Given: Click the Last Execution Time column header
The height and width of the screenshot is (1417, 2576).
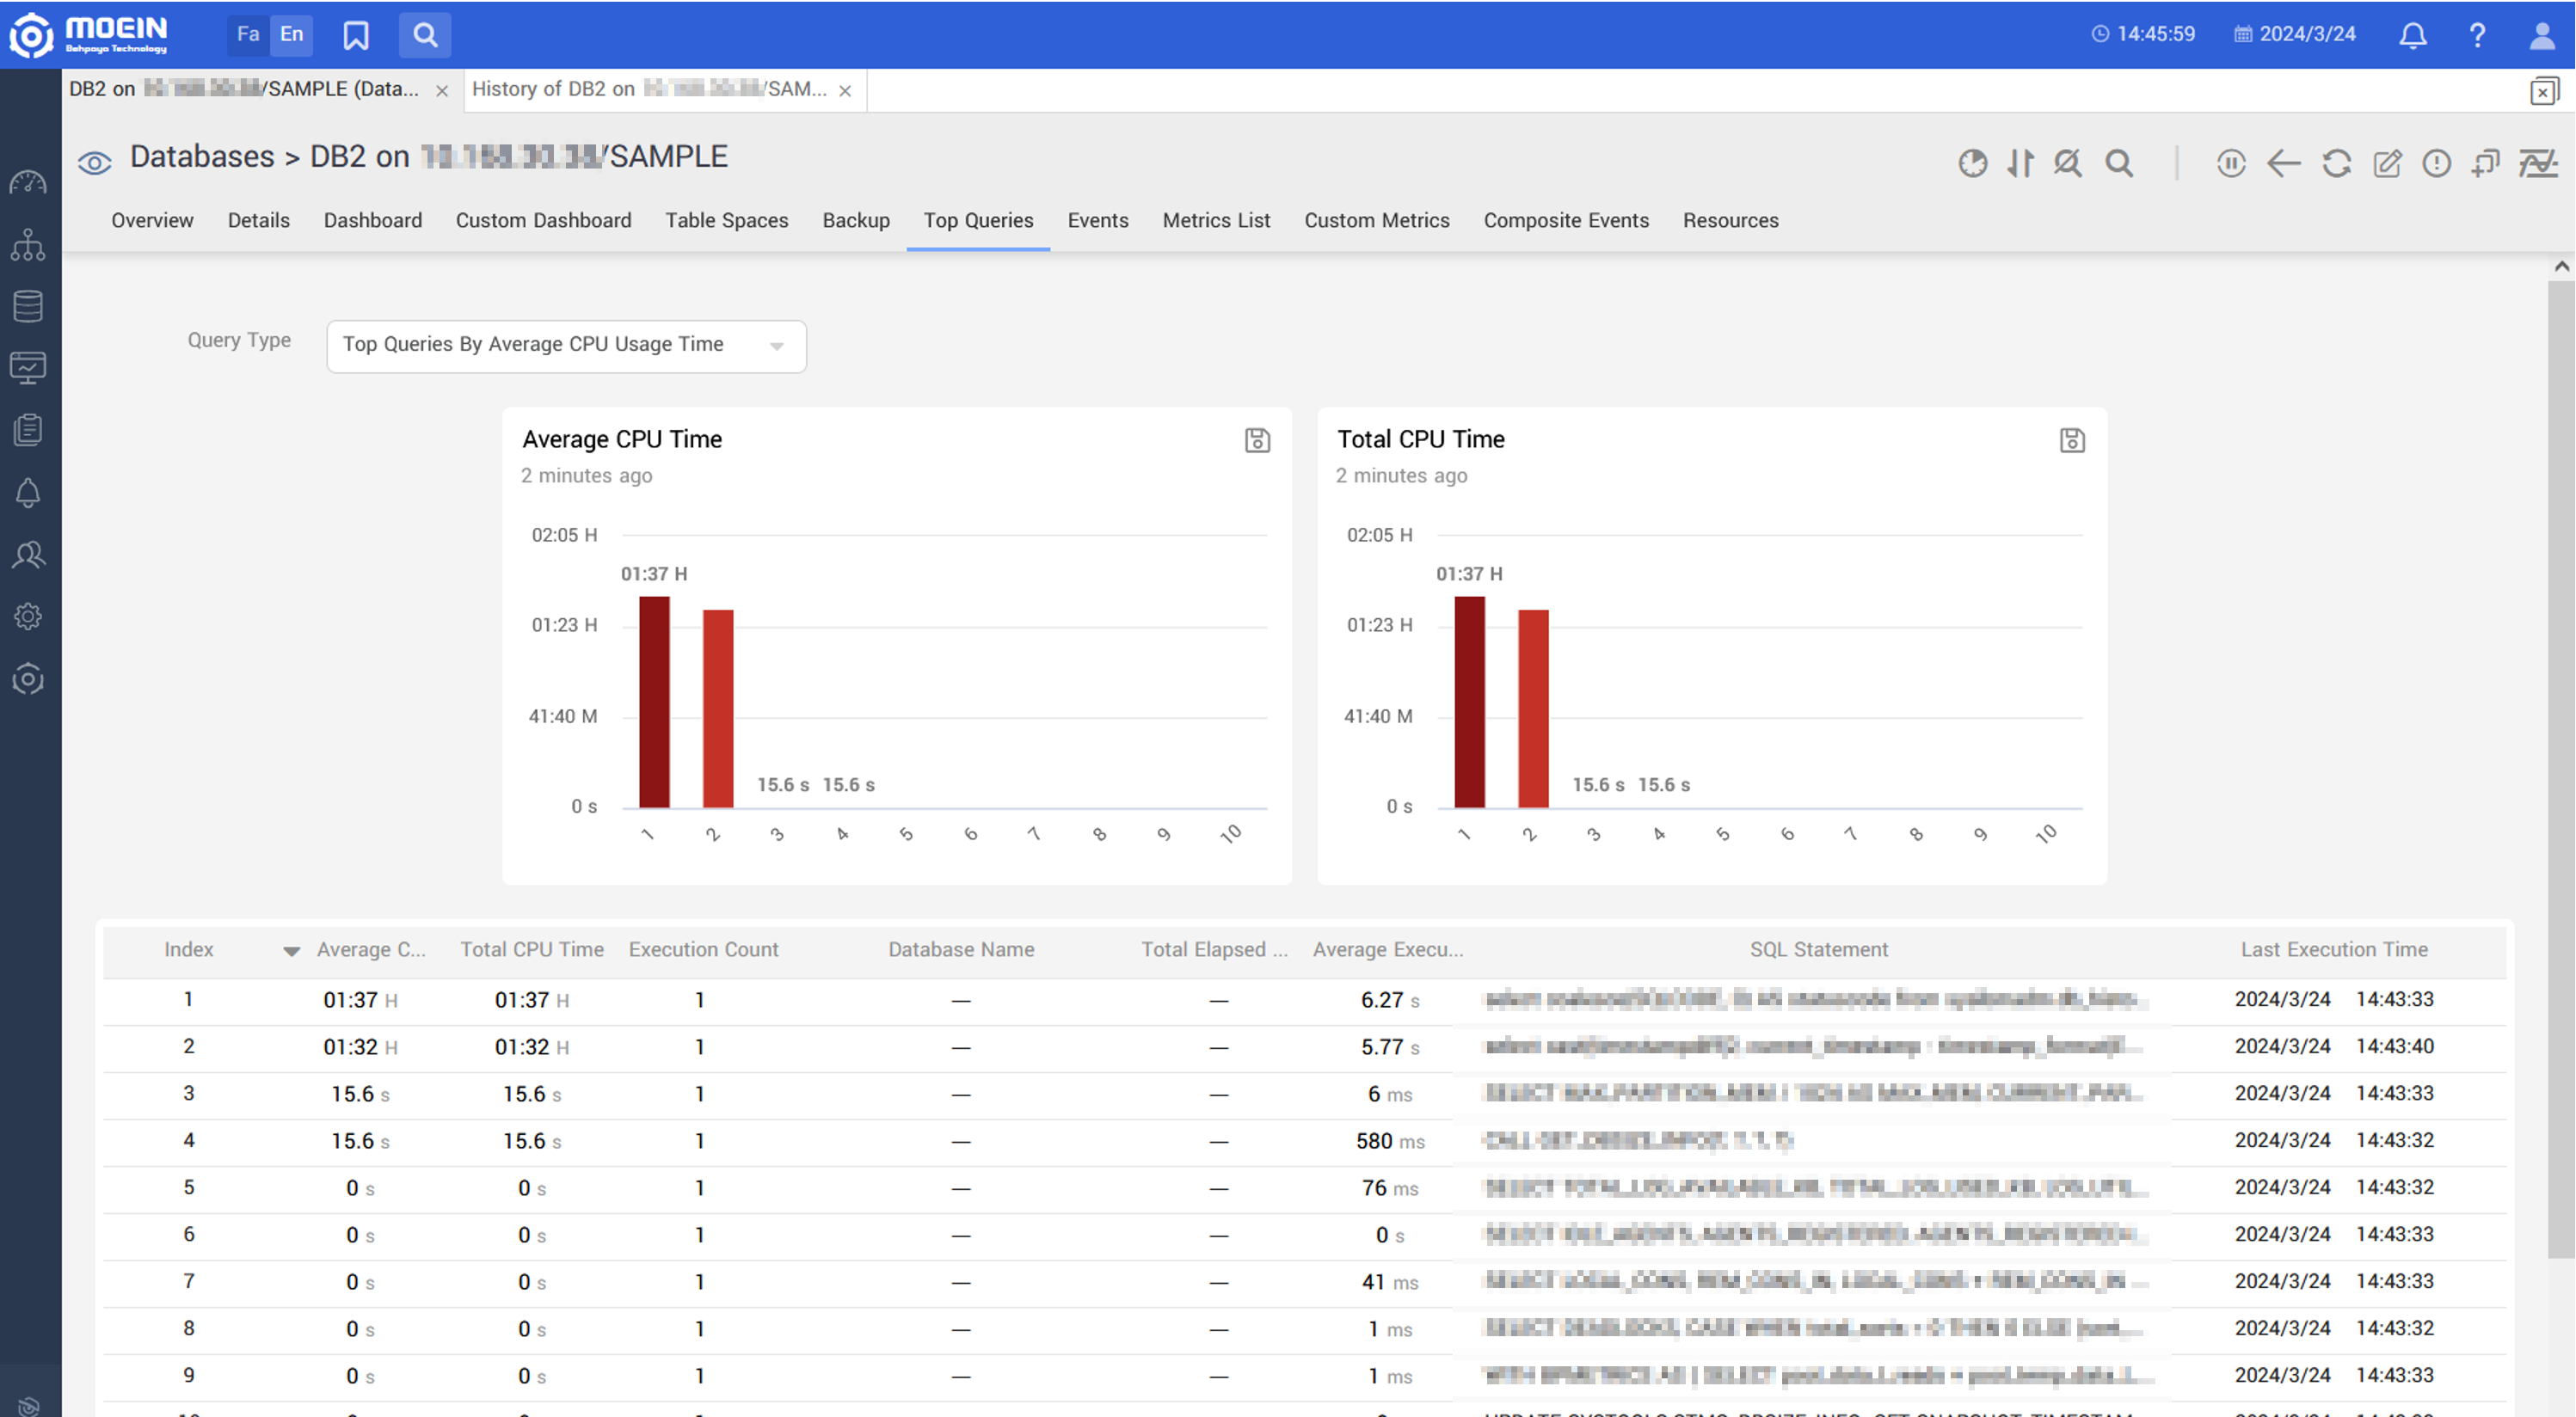Looking at the screenshot, I should (x=2334, y=949).
